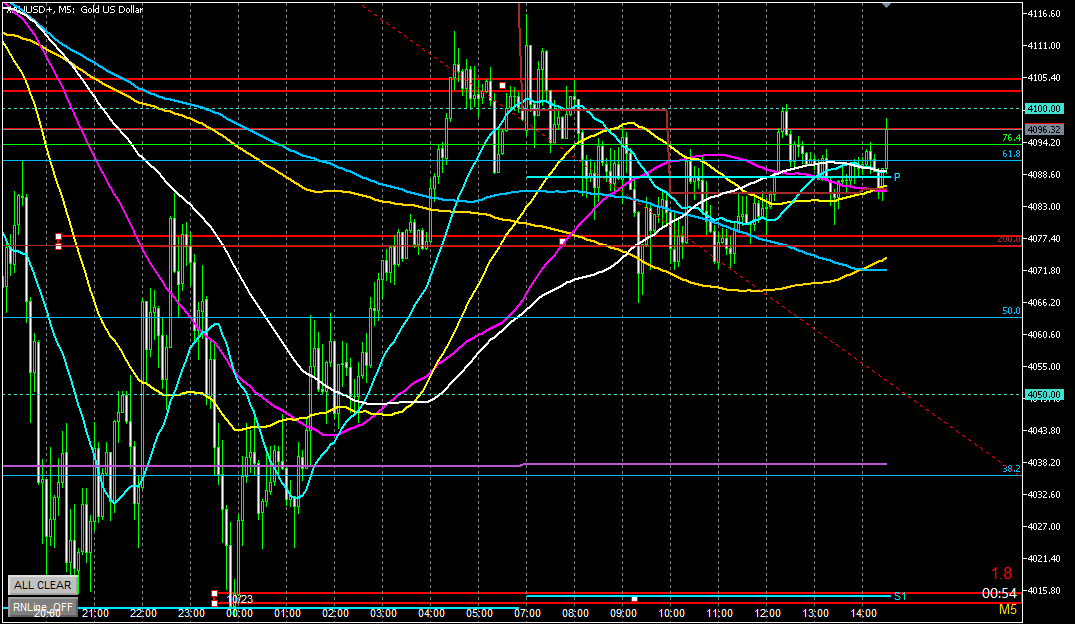The image size is (1075, 624).
Task: Click the white anchor handle on the magenta line
Action: (x=562, y=241)
